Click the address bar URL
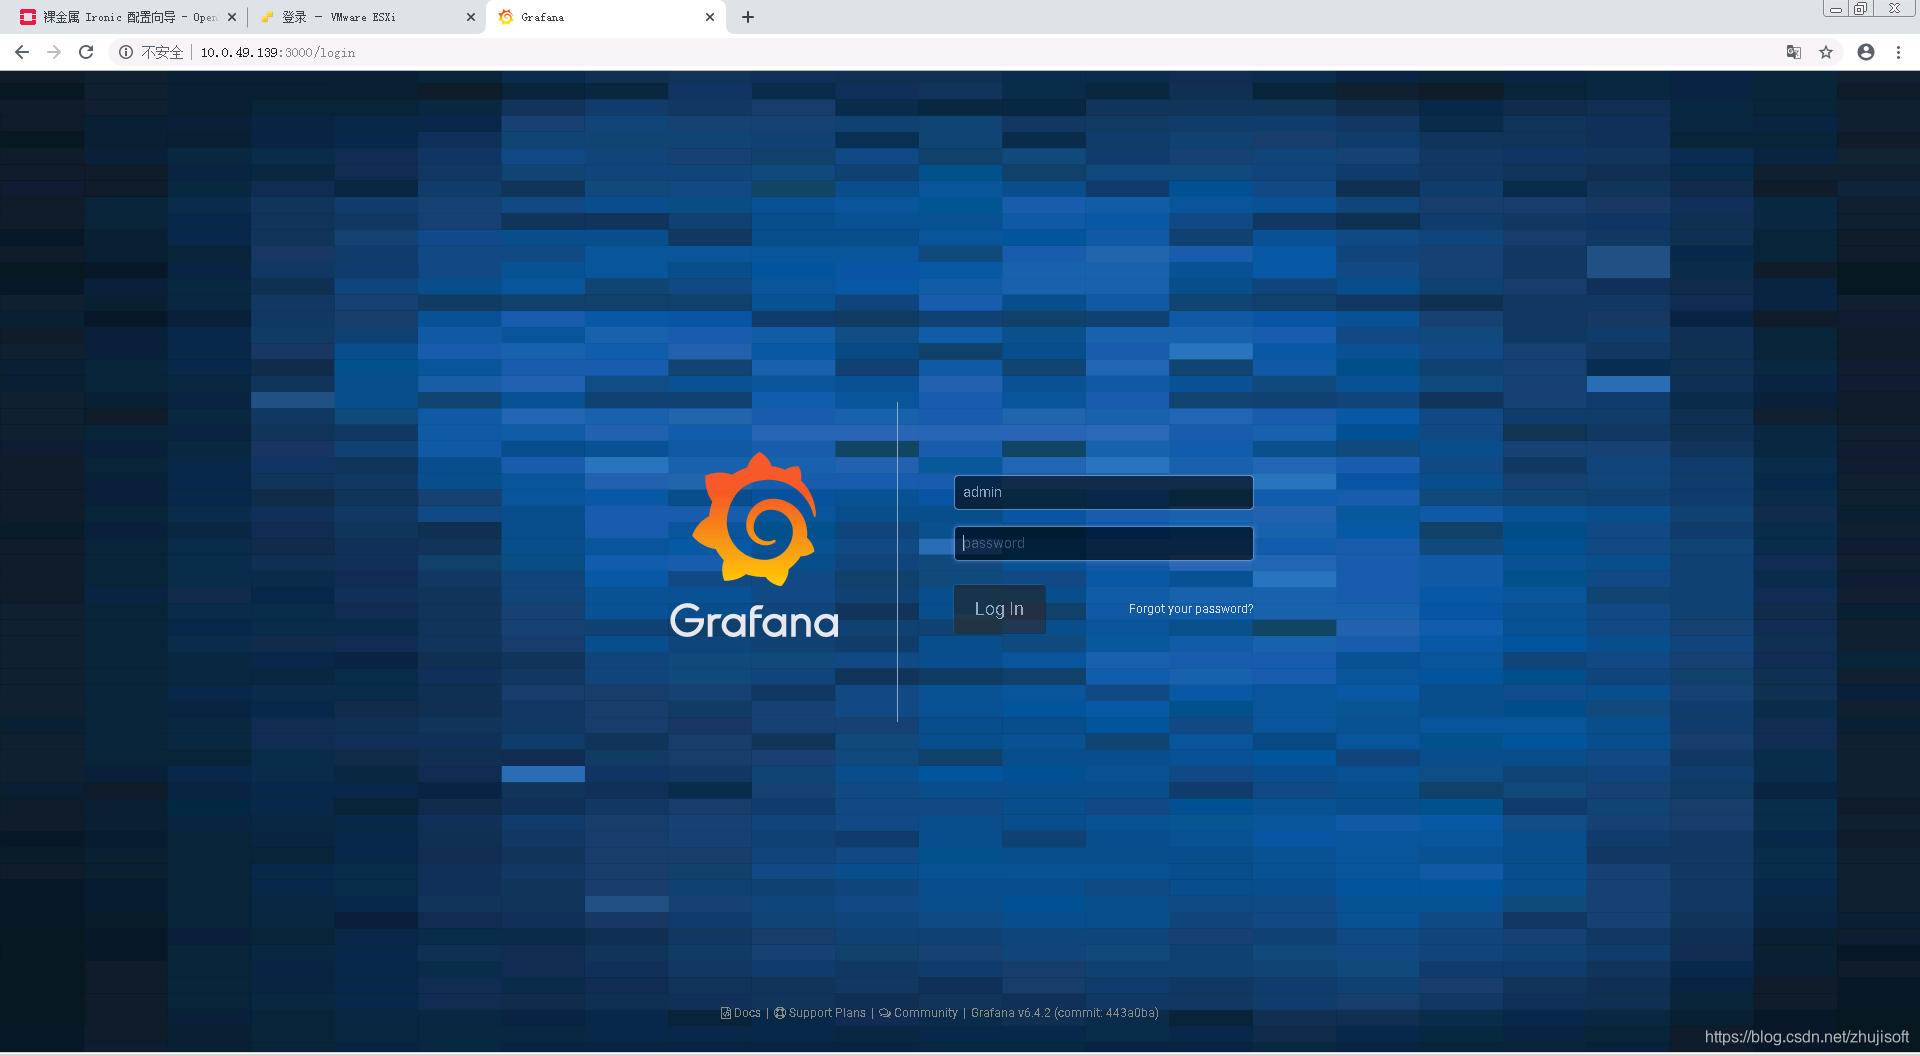Screen dimensions: 1920x1056 tap(278, 52)
